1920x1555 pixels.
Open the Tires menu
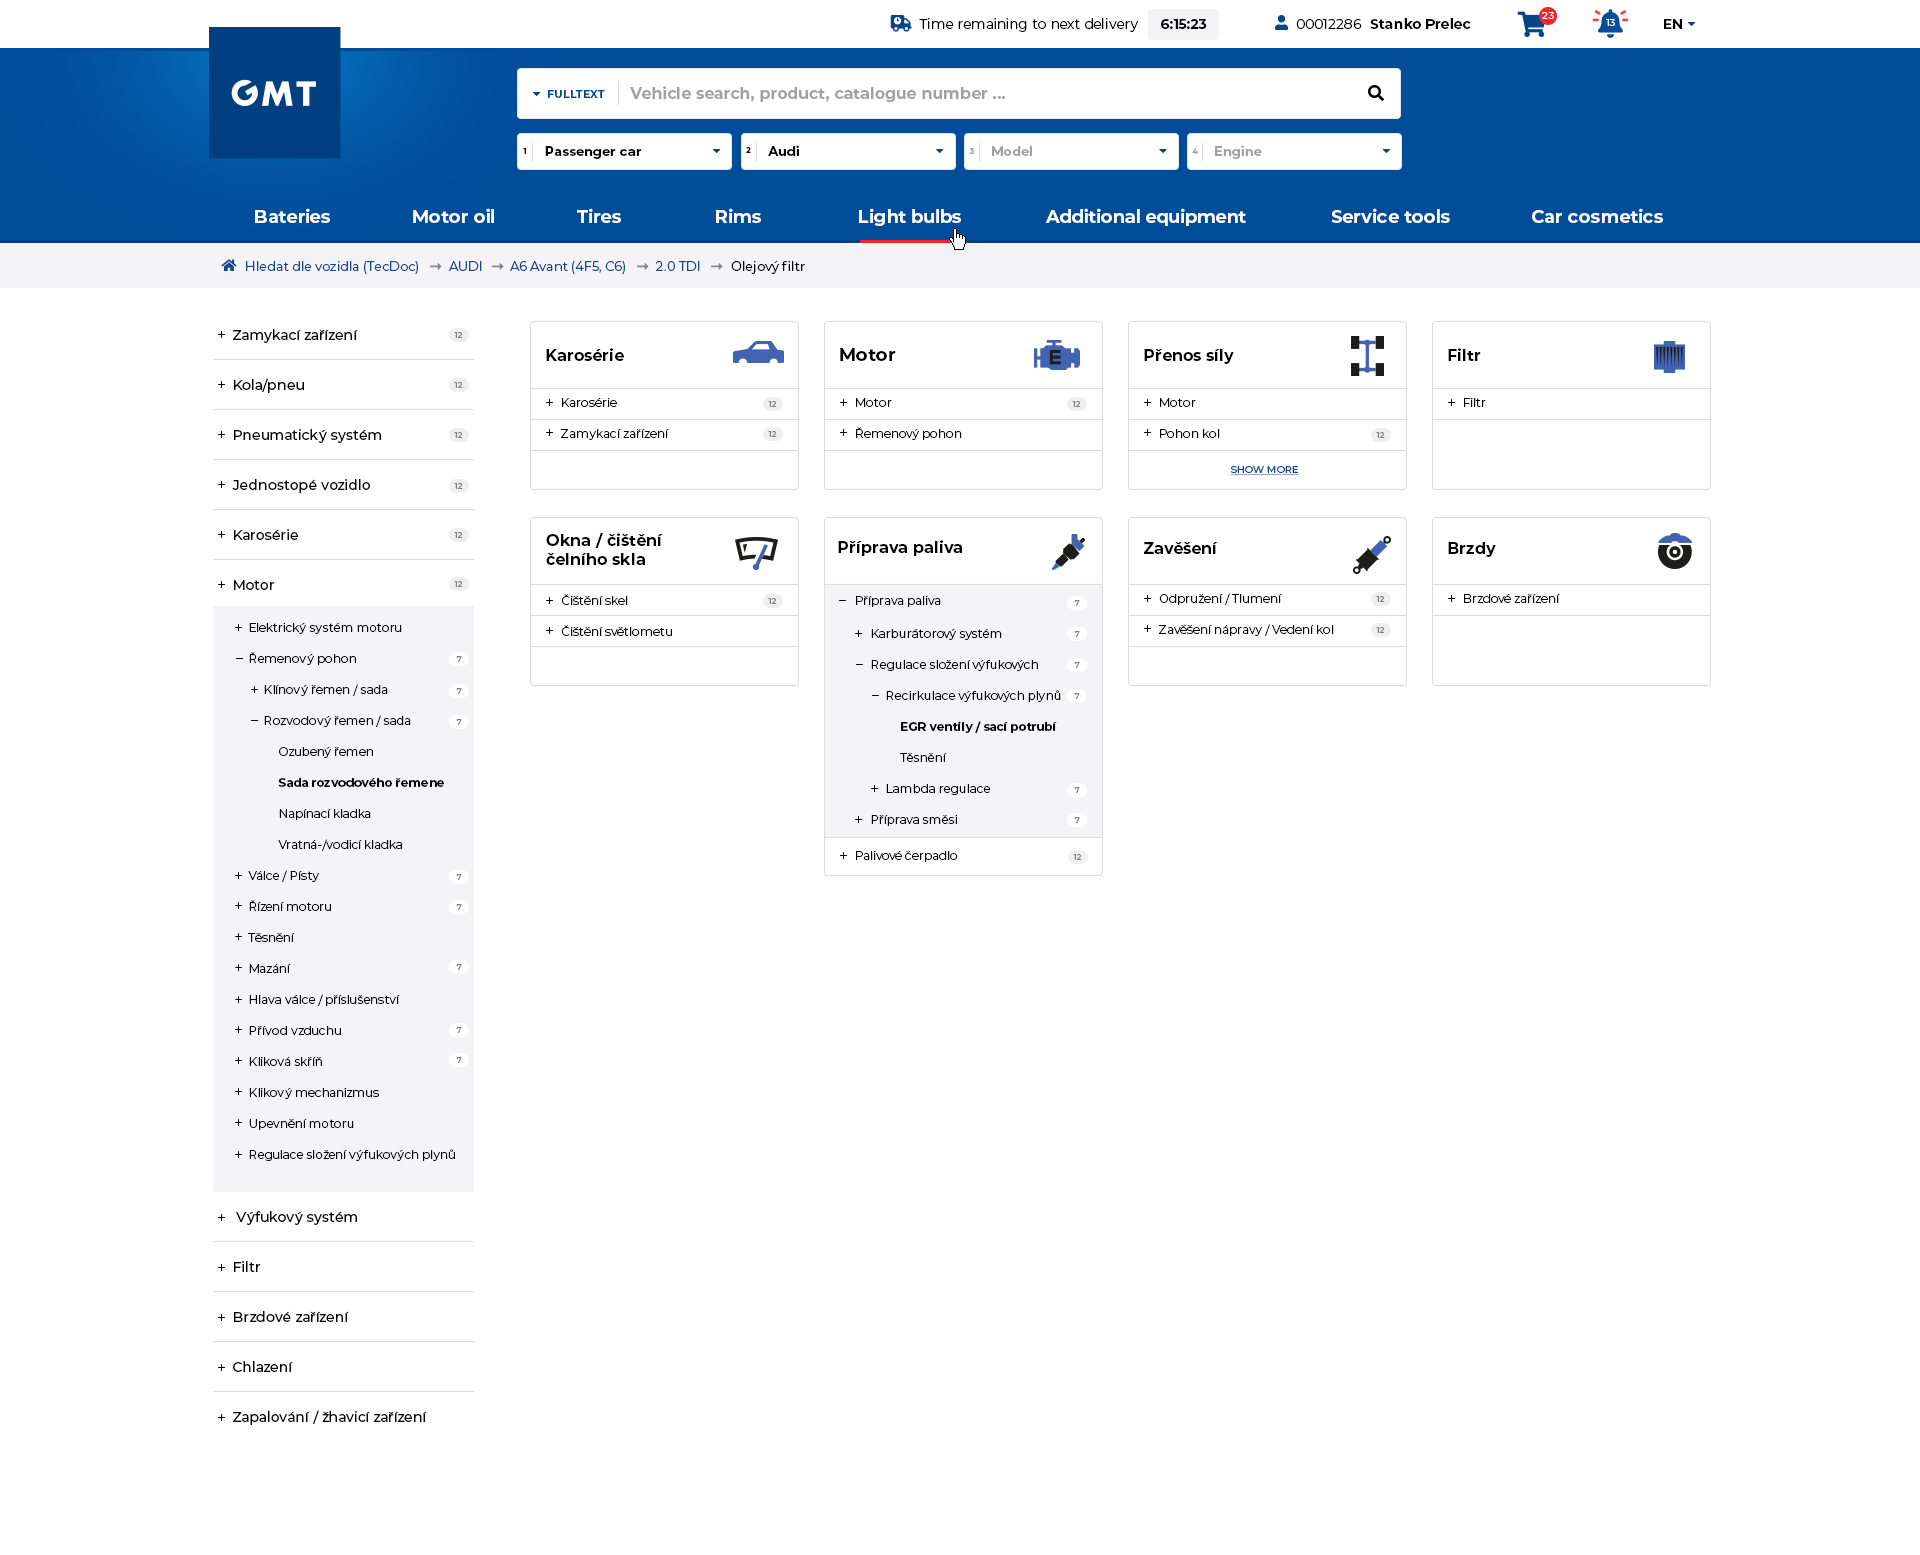(x=599, y=217)
